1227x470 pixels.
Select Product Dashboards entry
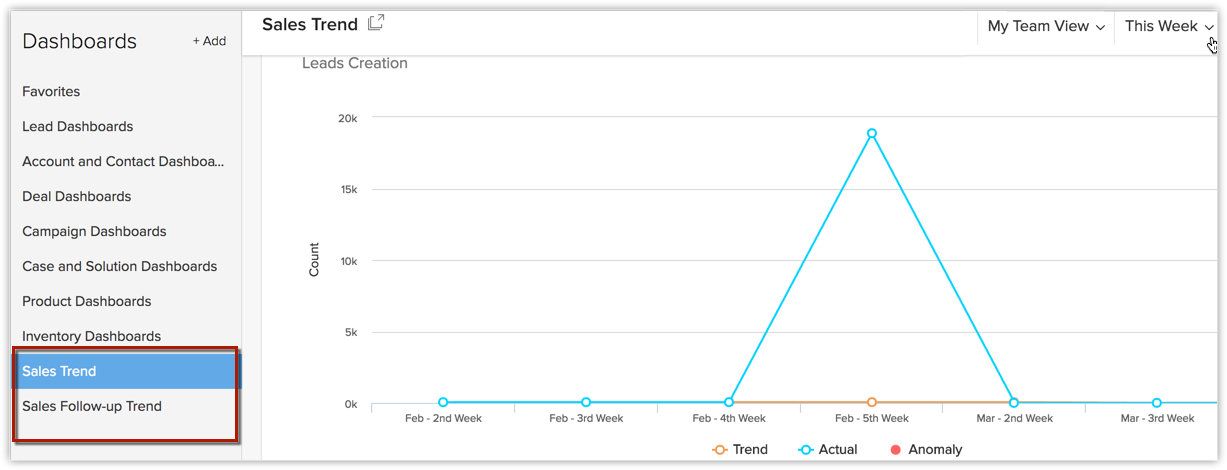click(86, 301)
